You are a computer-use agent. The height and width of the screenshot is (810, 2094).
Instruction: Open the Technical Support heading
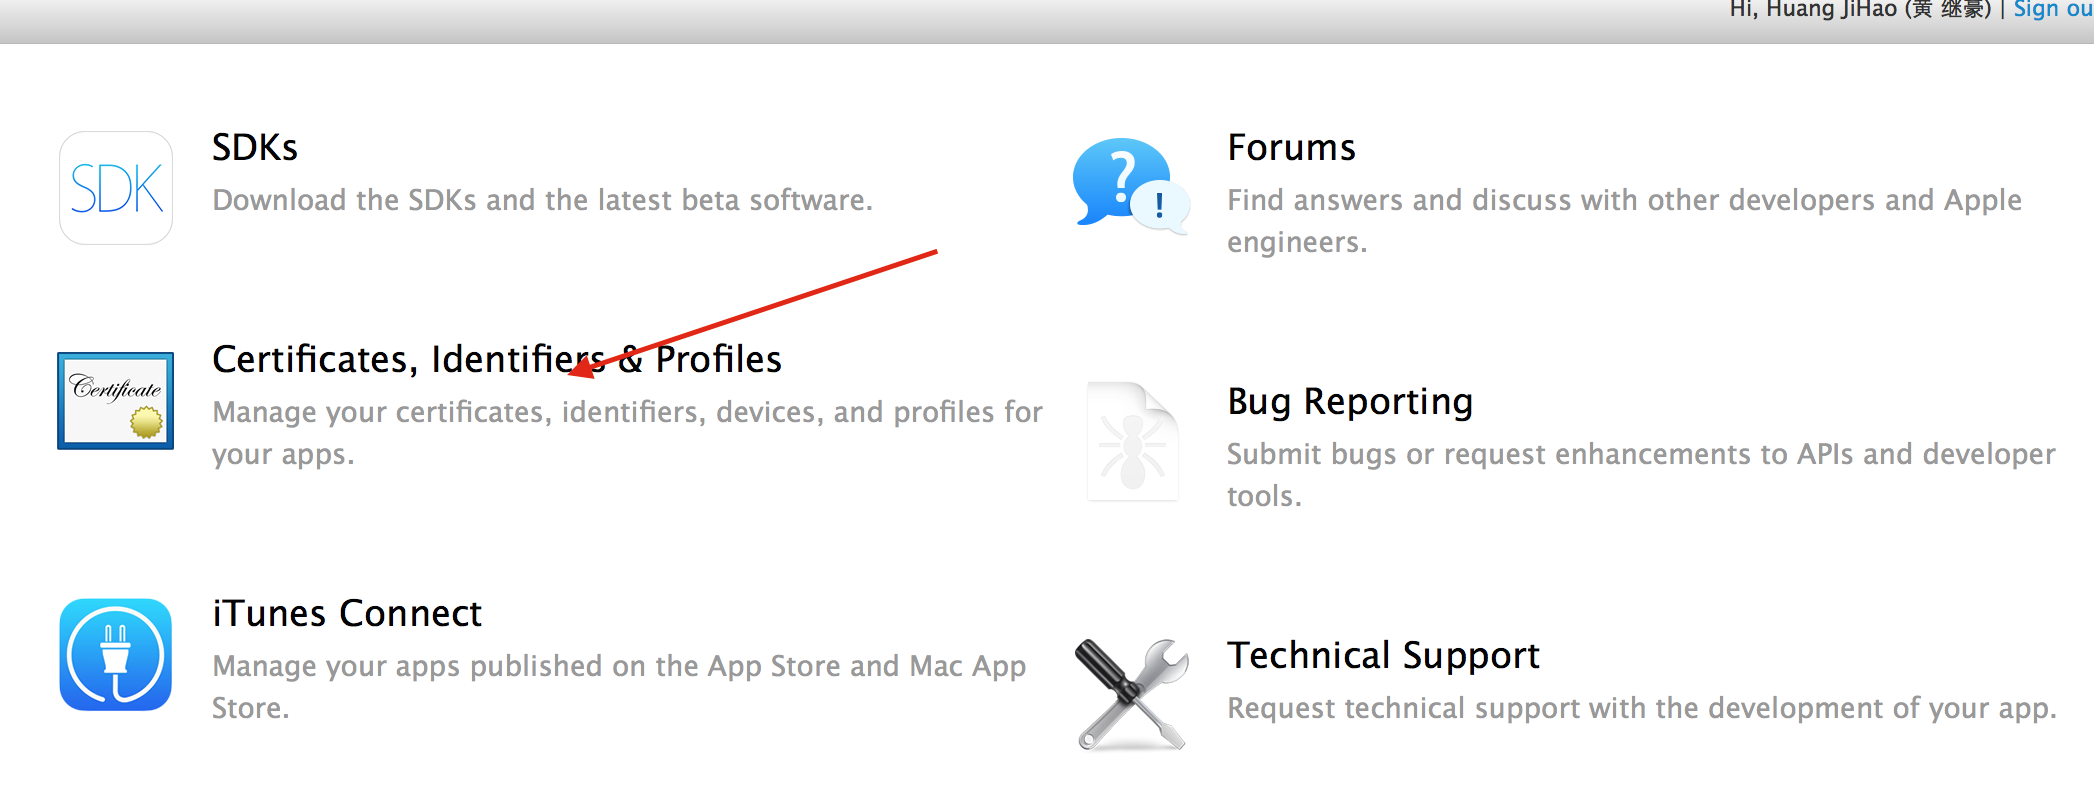pyautogui.click(x=1383, y=656)
